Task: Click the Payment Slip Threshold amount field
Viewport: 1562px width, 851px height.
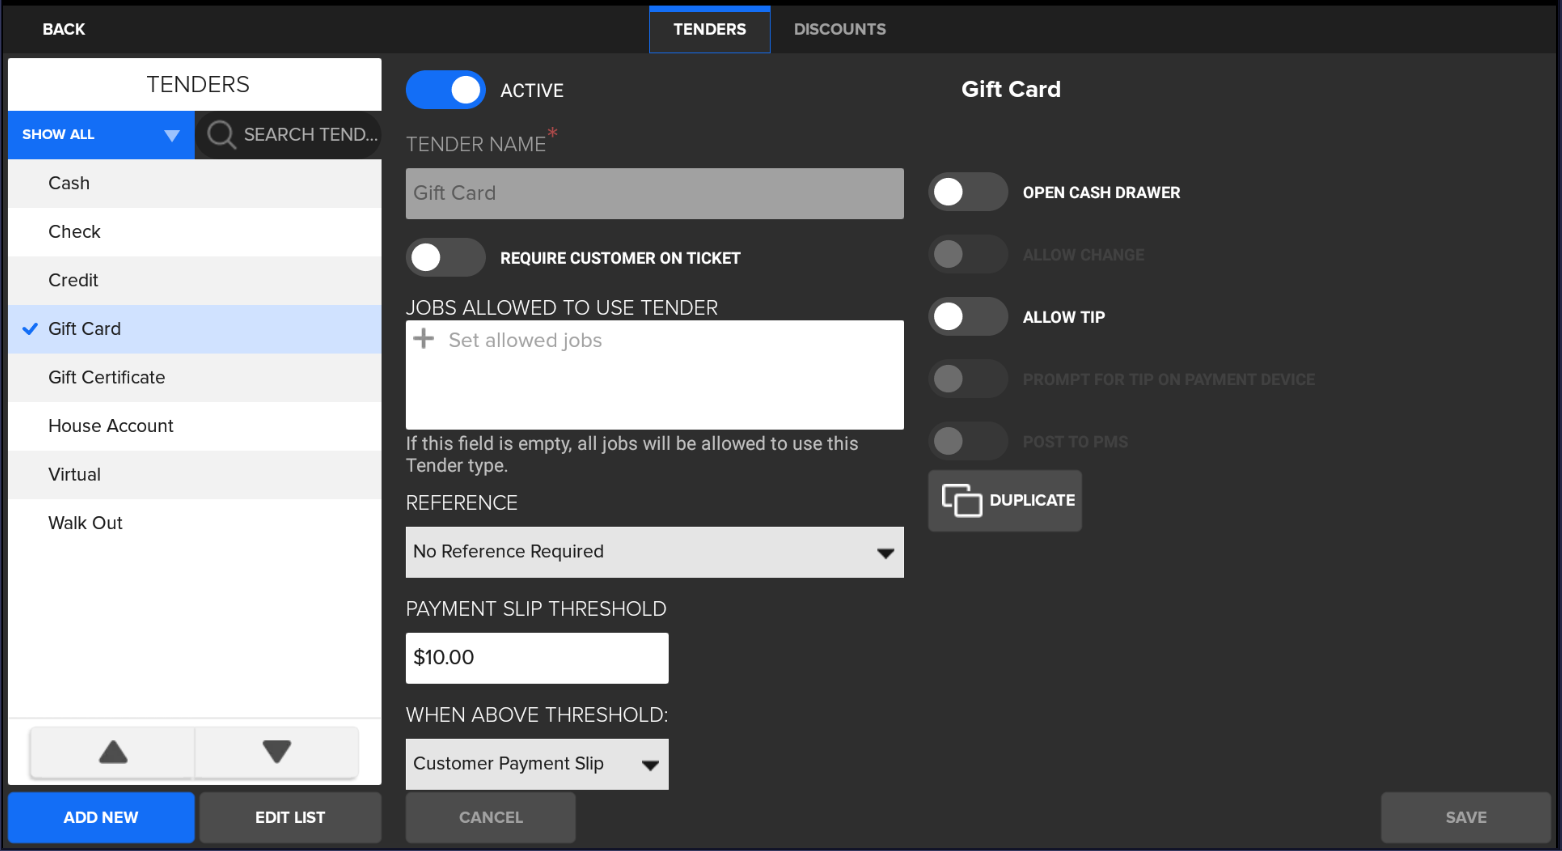Action: point(537,658)
